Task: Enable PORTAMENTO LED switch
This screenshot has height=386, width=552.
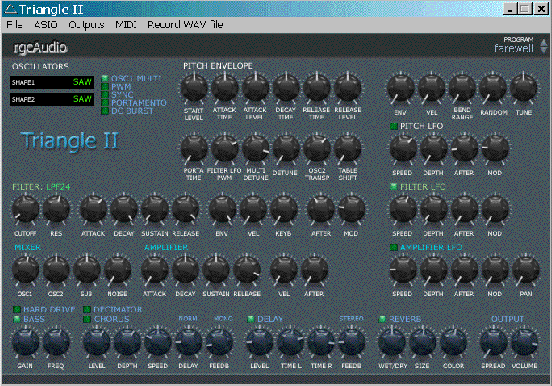Action: pos(105,102)
